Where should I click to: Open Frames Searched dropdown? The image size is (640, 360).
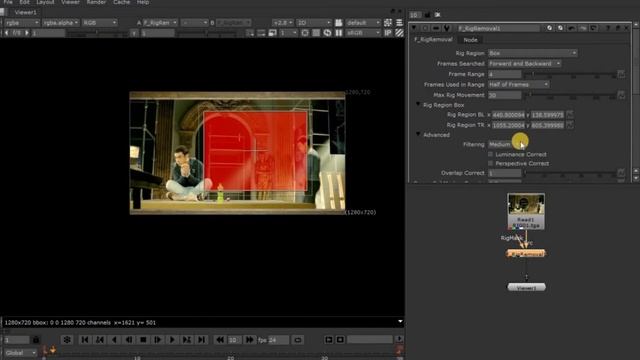pyautogui.click(x=524, y=64)
